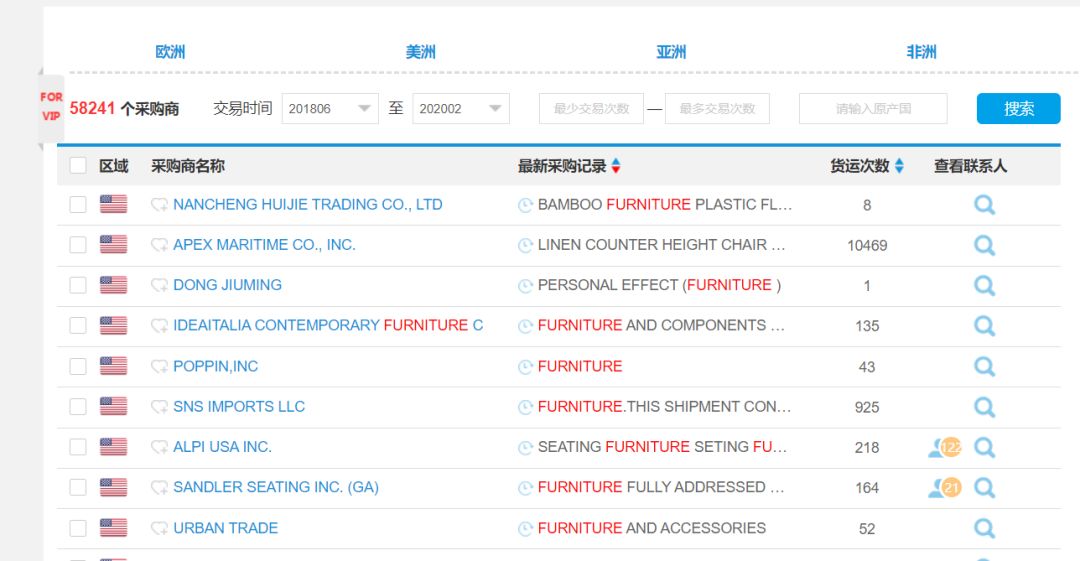1080x561 pixels.
Task: Focus the 请输入原产国 origin country field
Action: [873, 109]
